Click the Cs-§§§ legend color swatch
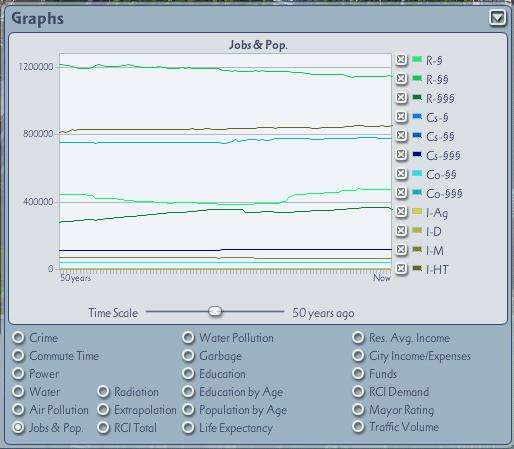Viewport: 514px width, 449px height. click(x=417, y=154)
